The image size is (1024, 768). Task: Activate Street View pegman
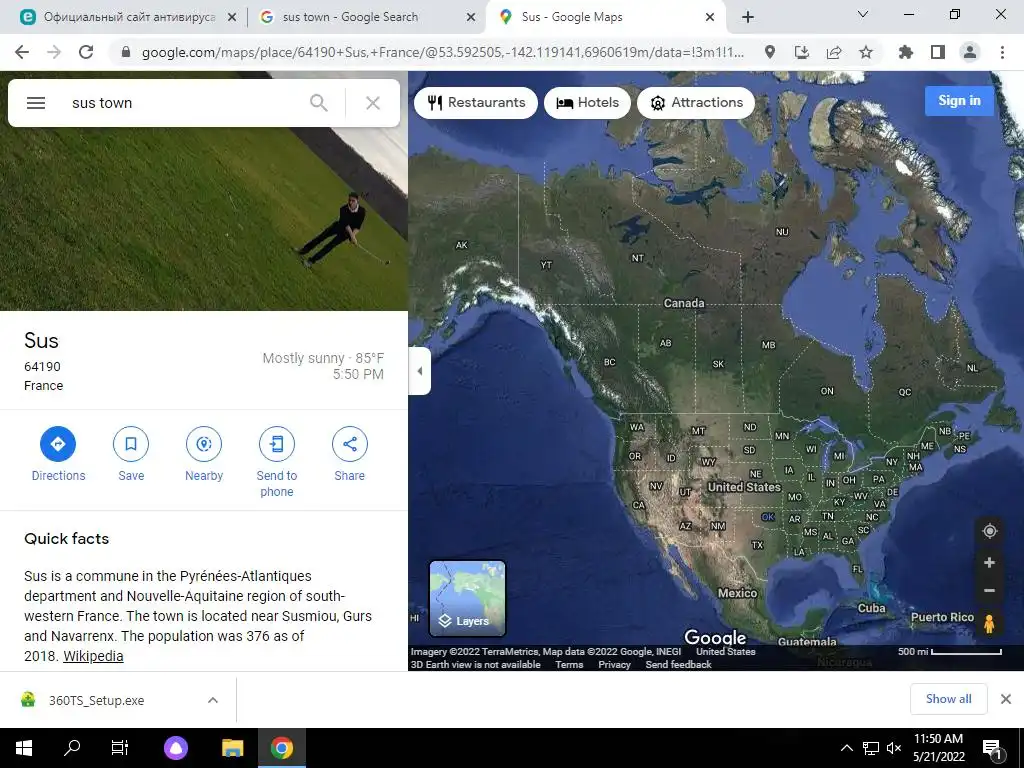[x=989, y=624]
